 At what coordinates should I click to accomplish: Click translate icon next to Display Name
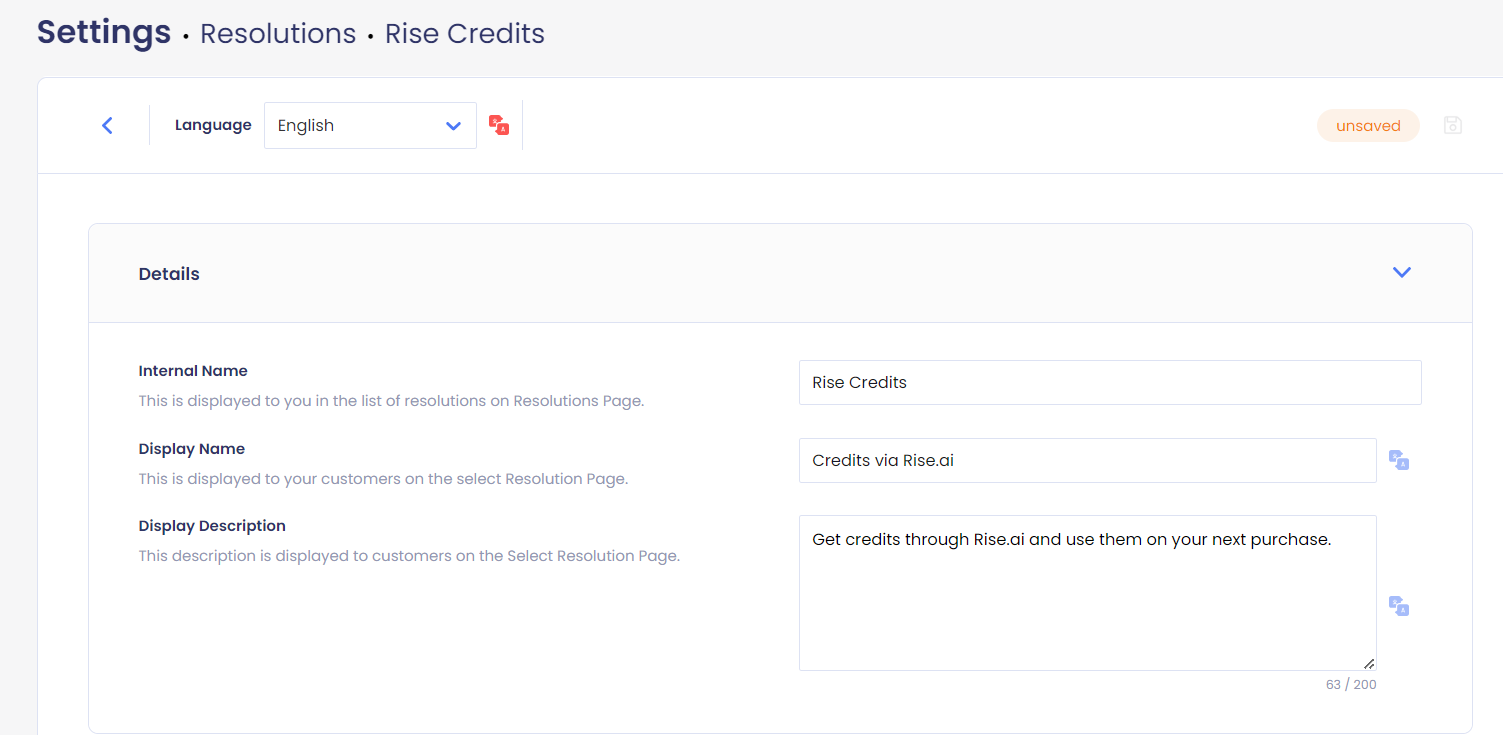pos(1399,460)
